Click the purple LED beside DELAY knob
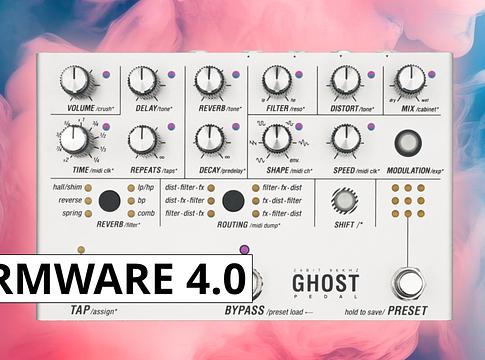Screen dimensions: 485x360 [x=171, y=74]
